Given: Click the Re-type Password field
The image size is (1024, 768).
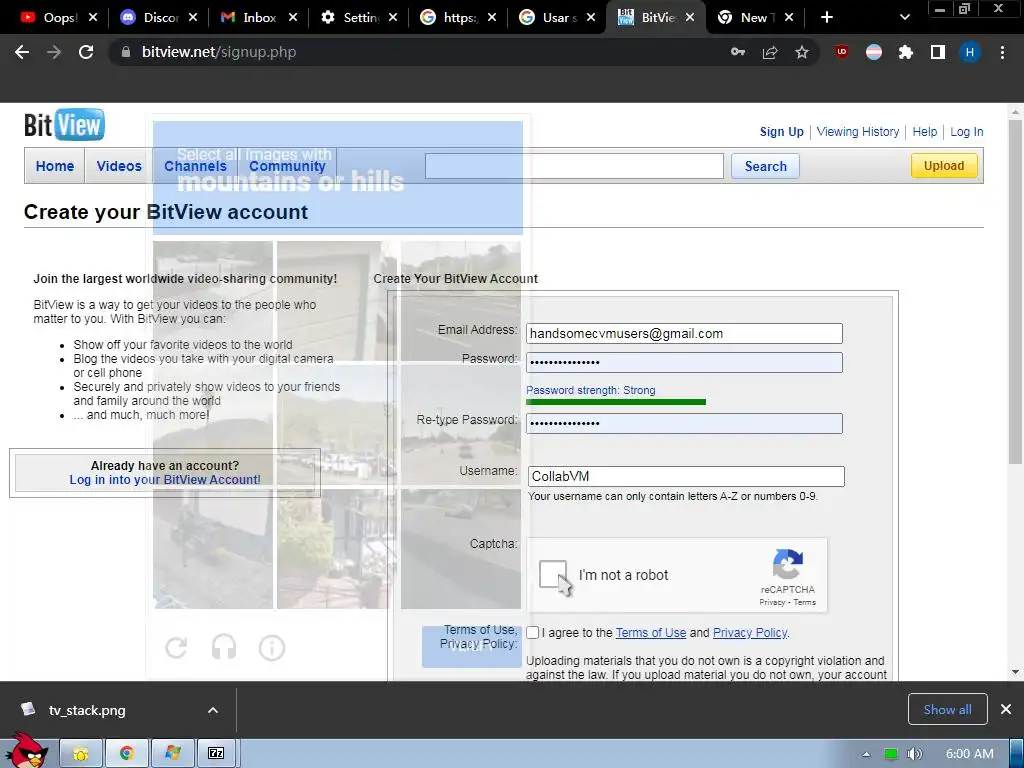Looking at the screenshot, I should 684,423.
